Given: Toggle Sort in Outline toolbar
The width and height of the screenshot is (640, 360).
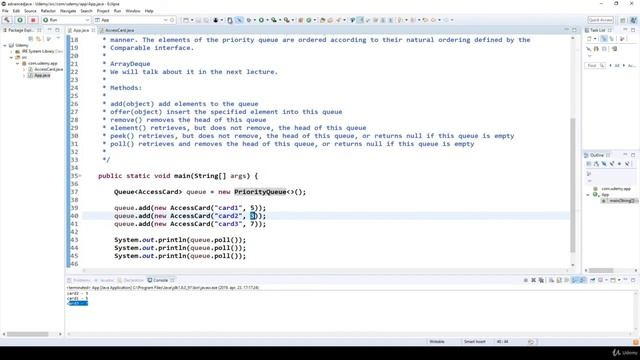Looking at the screenshot, I should (596, 164).
